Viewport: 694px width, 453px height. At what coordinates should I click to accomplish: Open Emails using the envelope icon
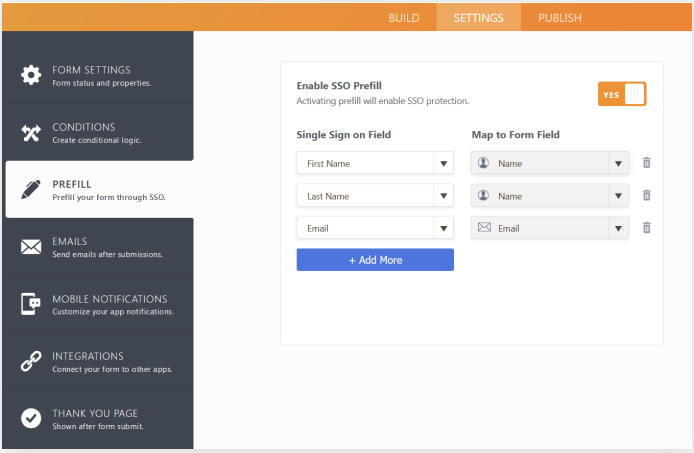[x=31, y=247]
